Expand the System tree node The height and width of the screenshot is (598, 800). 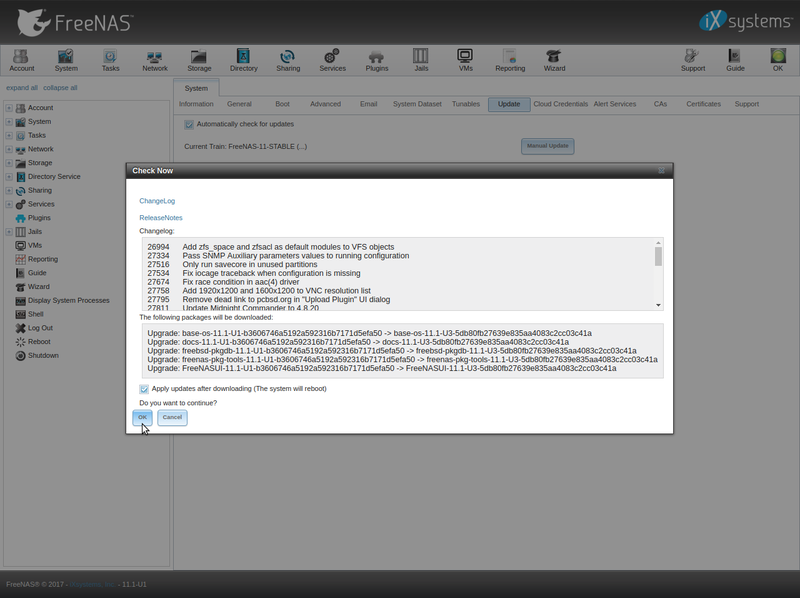pyautogui.click(x=9, y=121)
